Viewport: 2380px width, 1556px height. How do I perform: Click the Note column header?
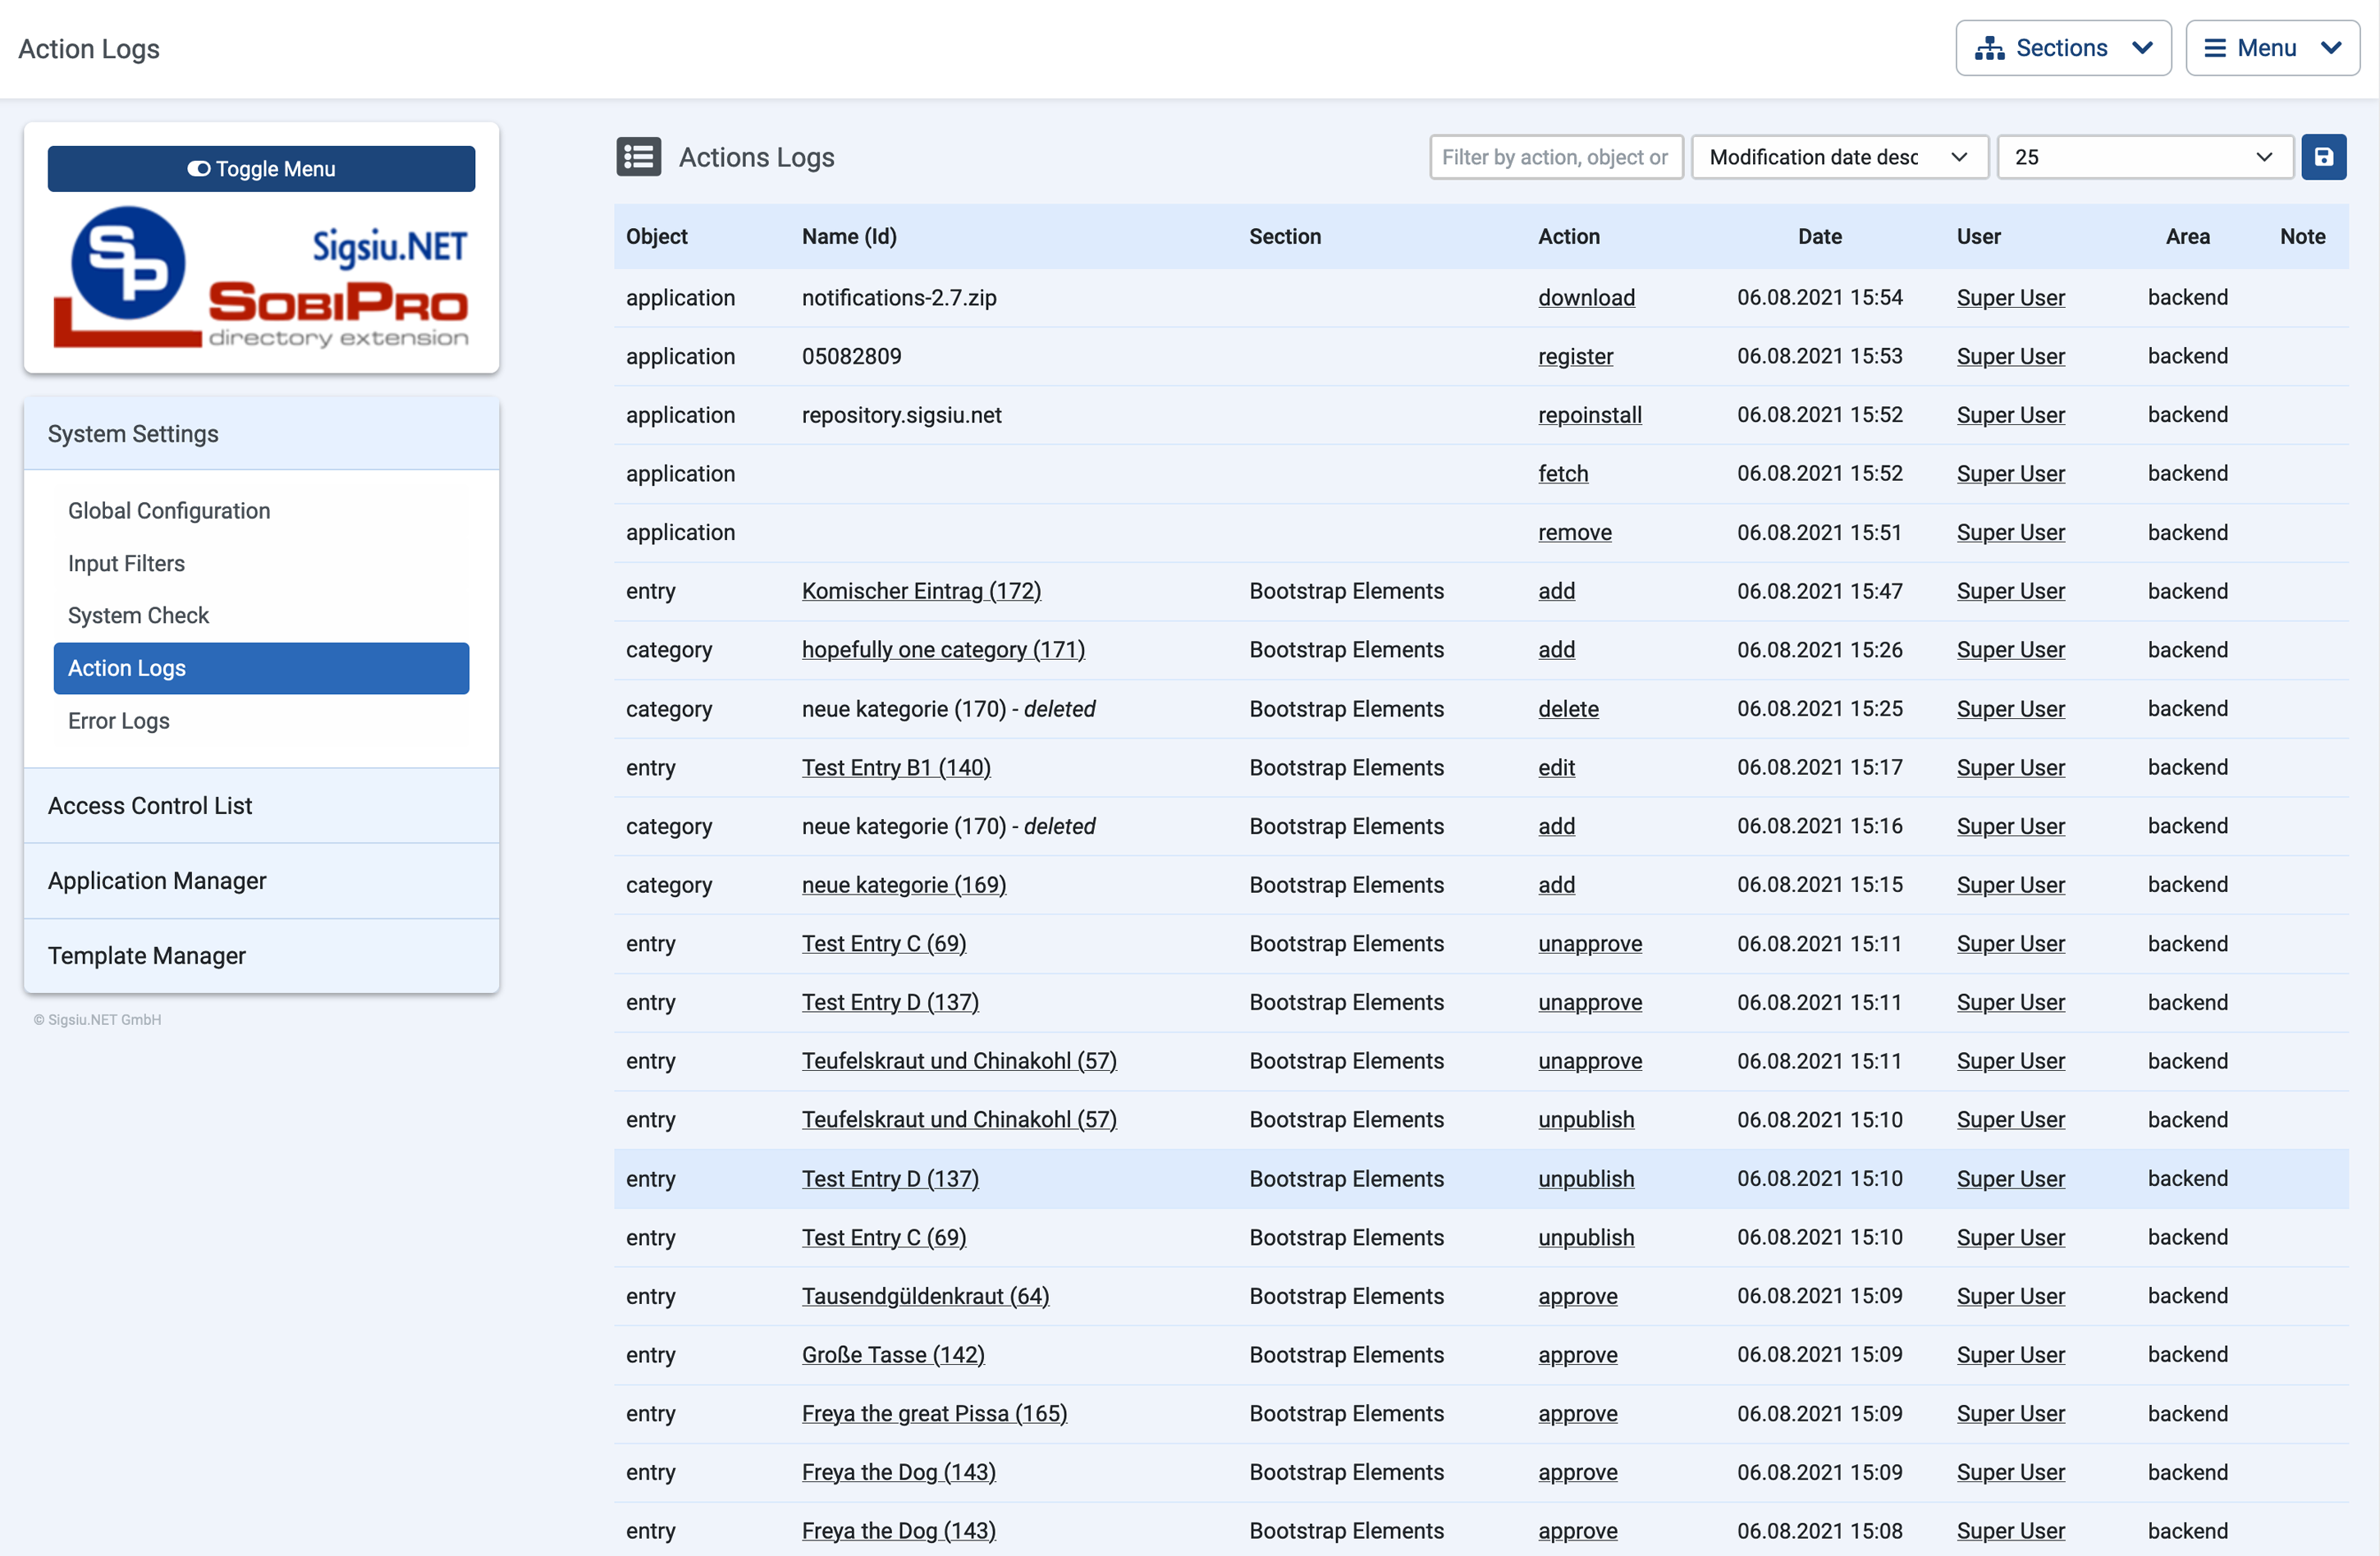[x=2302, y=237]
